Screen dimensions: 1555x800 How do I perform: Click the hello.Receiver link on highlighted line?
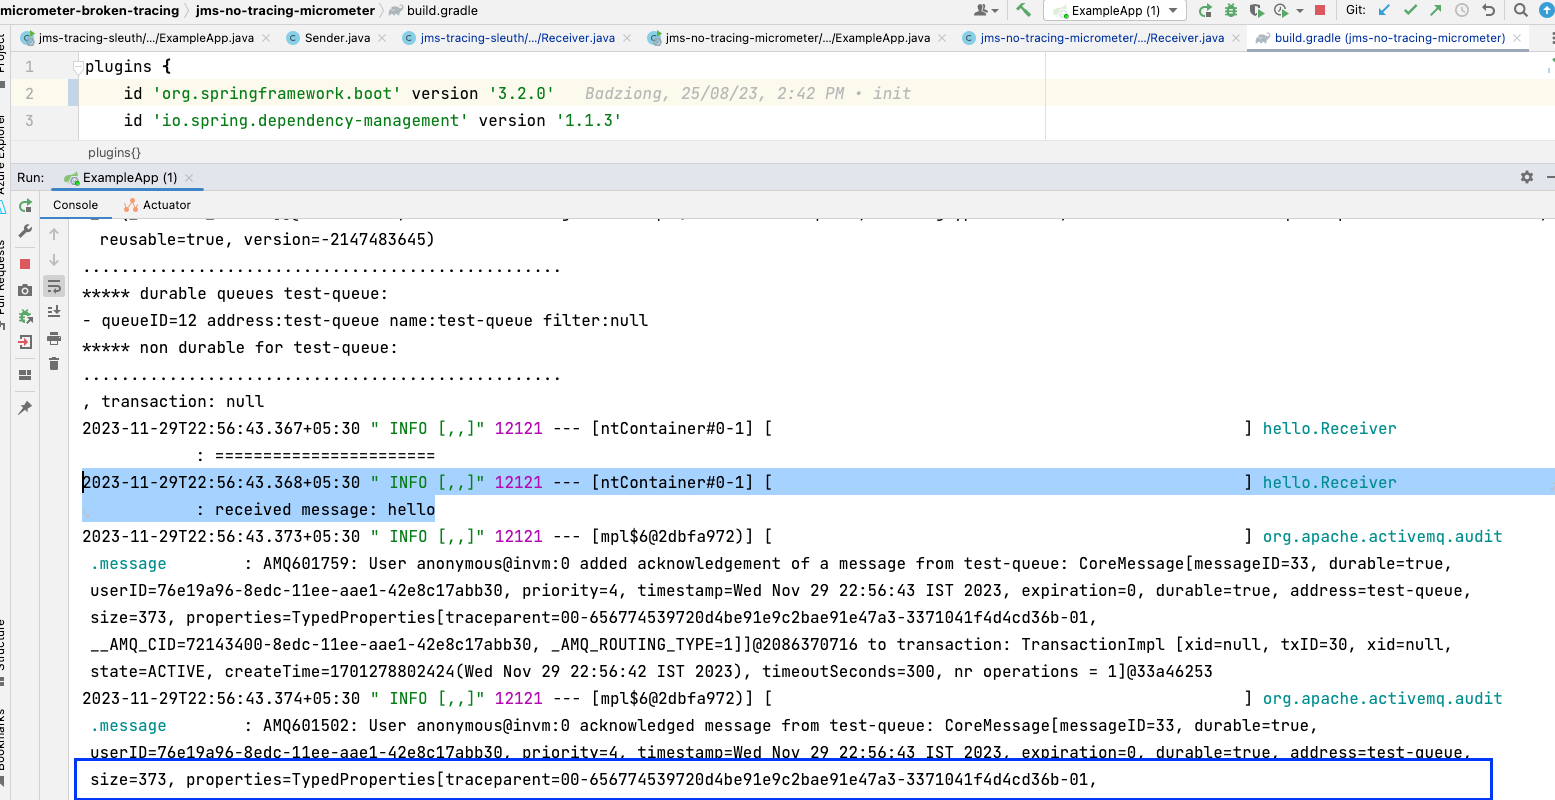point(1329,482)
